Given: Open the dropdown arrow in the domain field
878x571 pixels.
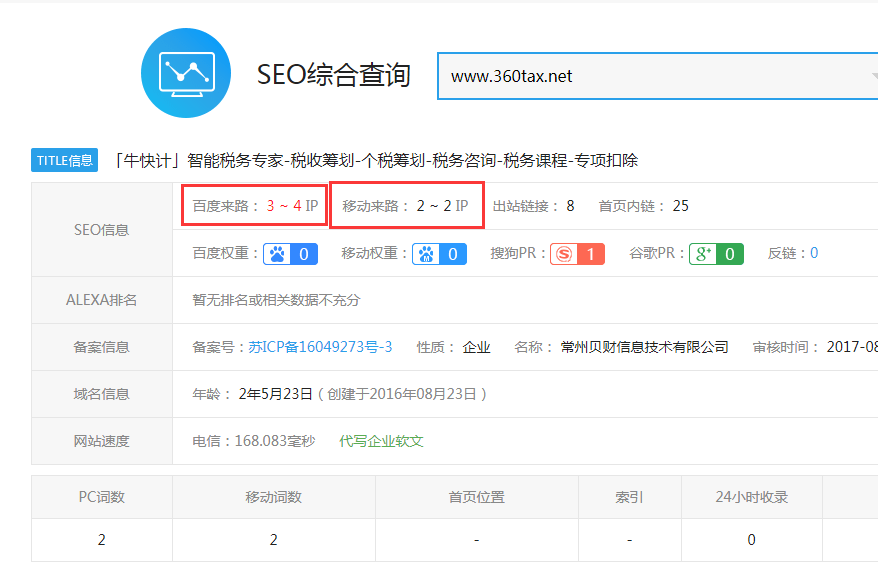Looking at the screenshot, I should coord(871,76).
